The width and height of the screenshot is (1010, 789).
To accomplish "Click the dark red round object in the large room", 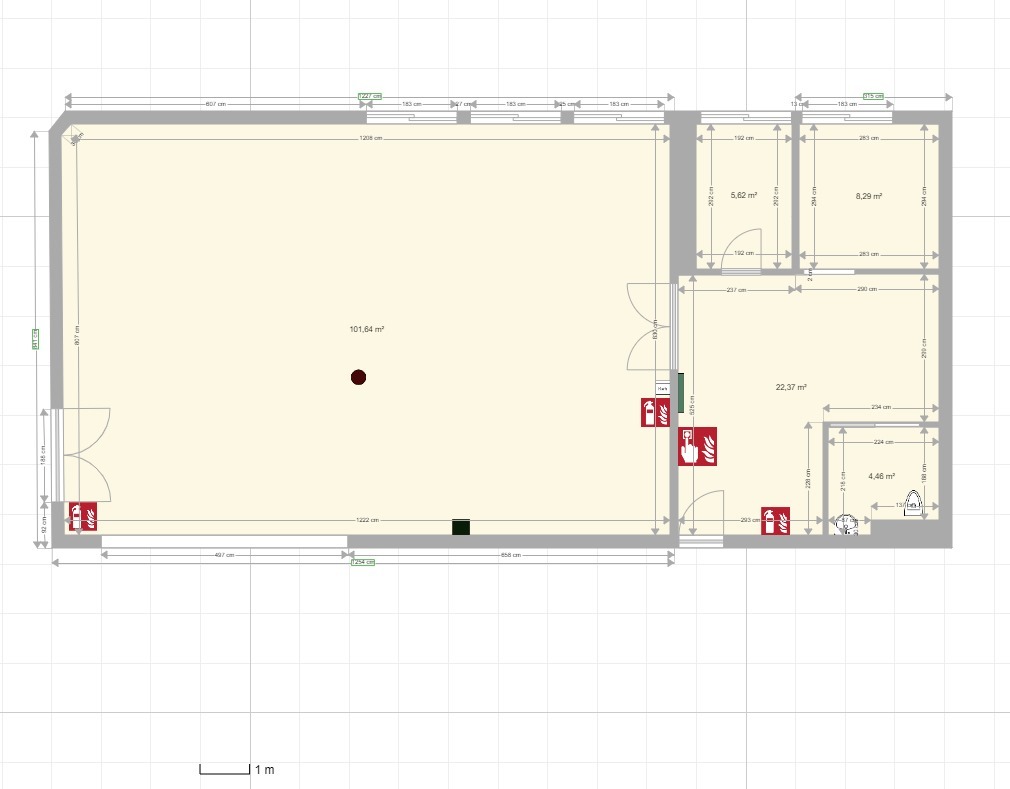I will pos(358,377).
